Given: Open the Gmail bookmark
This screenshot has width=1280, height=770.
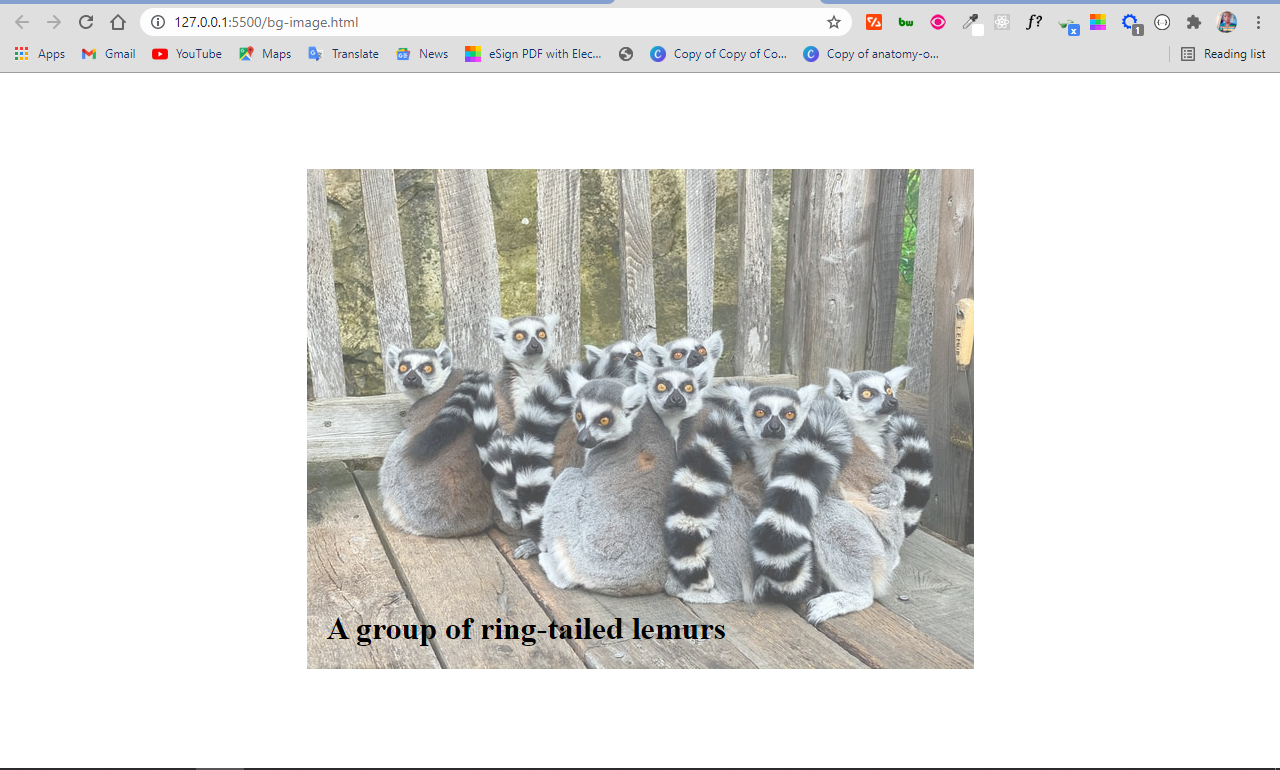Looking at the screenshot, I should pyautogui.click(x=108, y=54).
